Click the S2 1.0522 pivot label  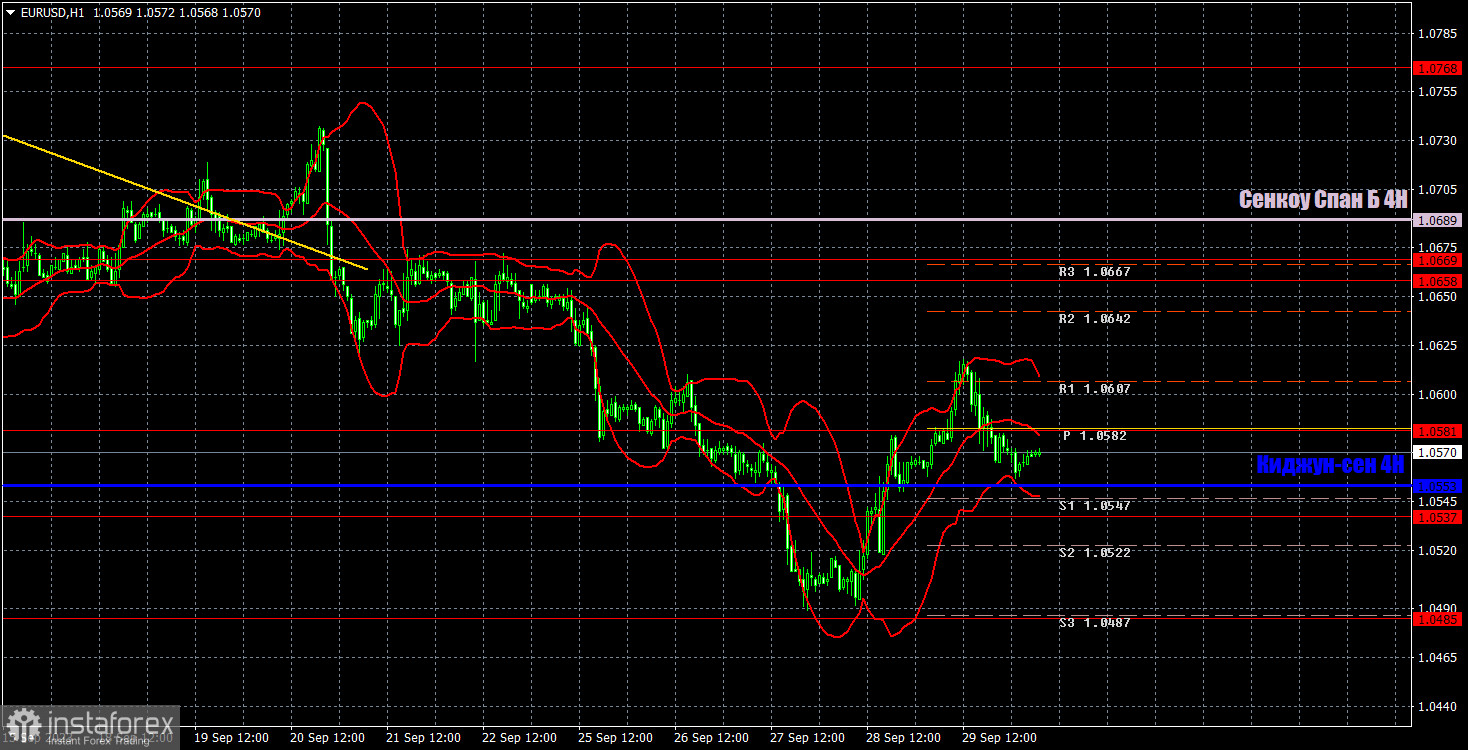point(1095,552)
